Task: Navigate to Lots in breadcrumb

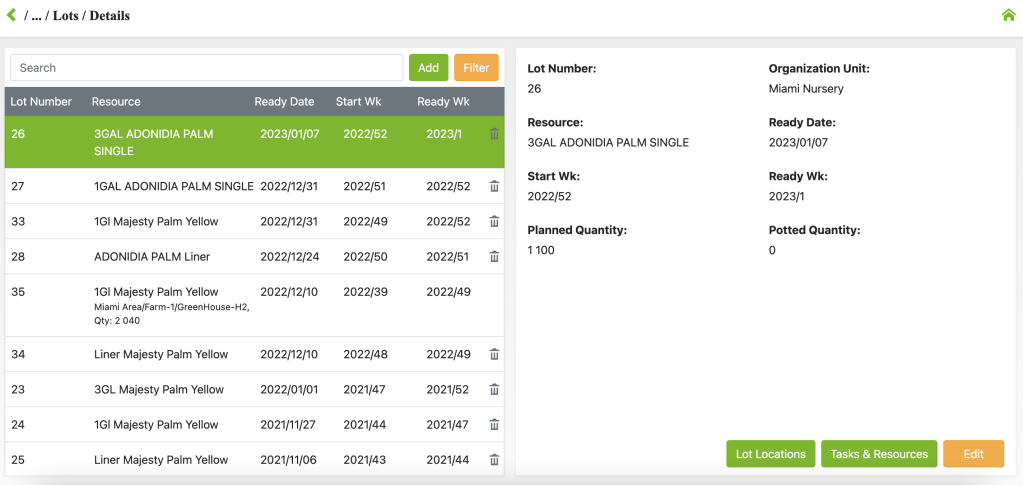Action: pos(66,16)
